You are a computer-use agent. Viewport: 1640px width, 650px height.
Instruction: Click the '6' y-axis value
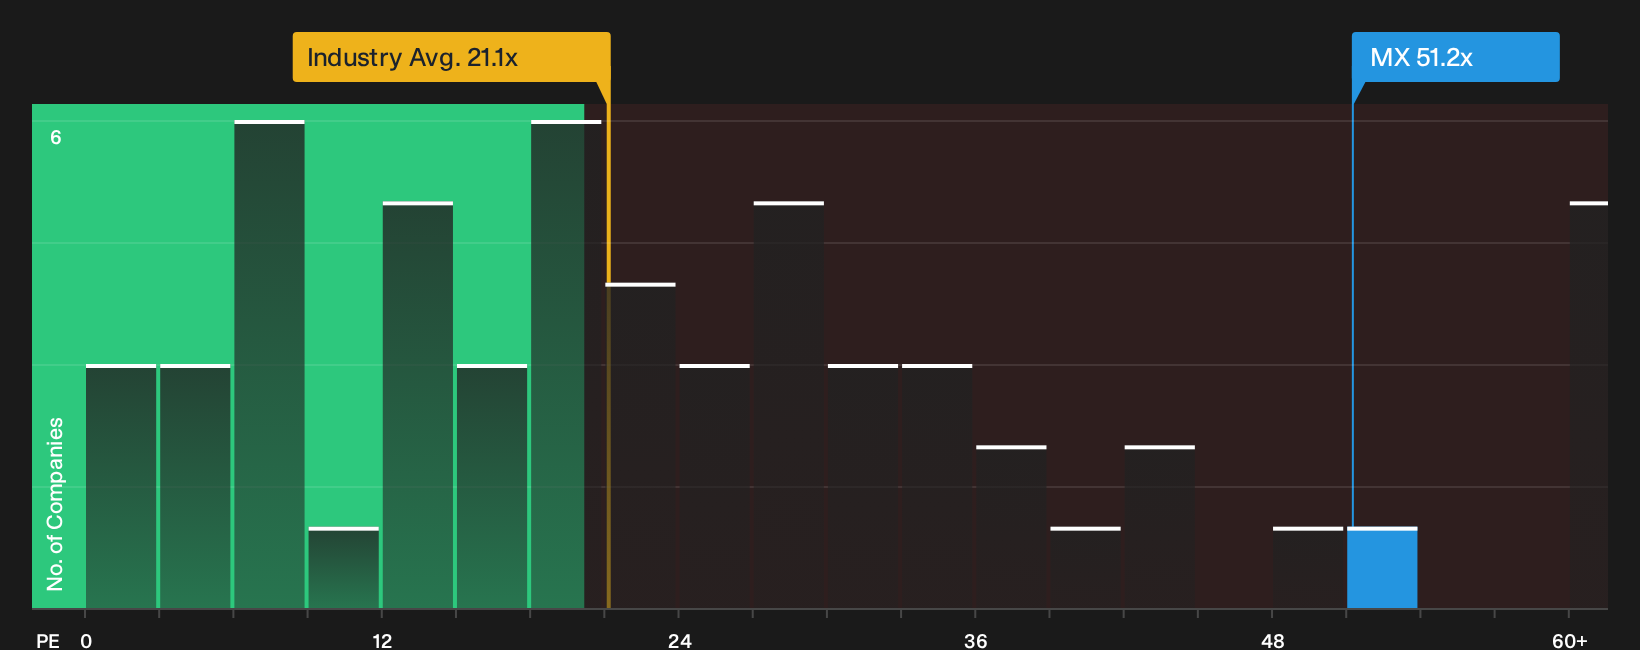[56, 138]
